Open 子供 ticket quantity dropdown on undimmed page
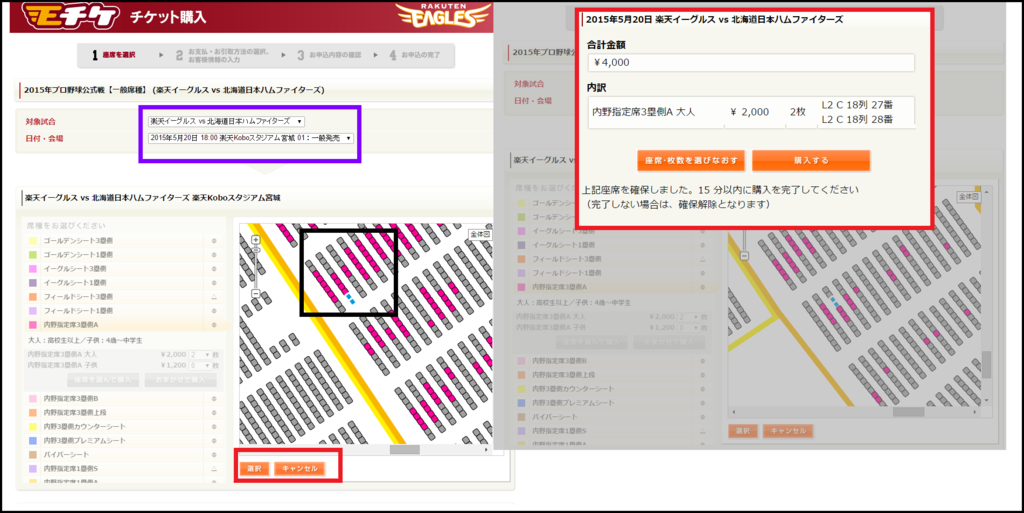The image size is (1024, 513). [199, 365]
